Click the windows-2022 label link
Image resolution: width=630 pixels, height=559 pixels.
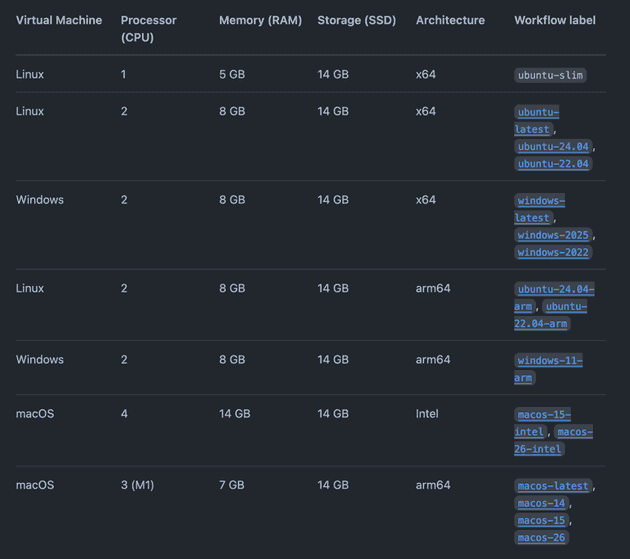pos(553,253)
